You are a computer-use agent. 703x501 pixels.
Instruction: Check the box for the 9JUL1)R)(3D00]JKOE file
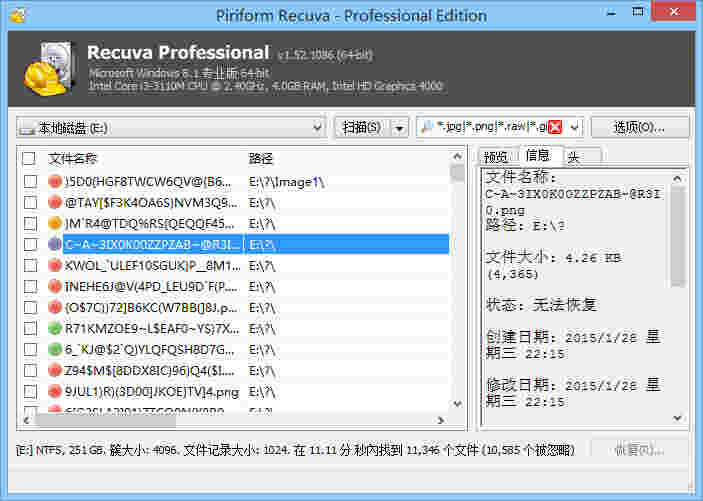coord(30,392)
